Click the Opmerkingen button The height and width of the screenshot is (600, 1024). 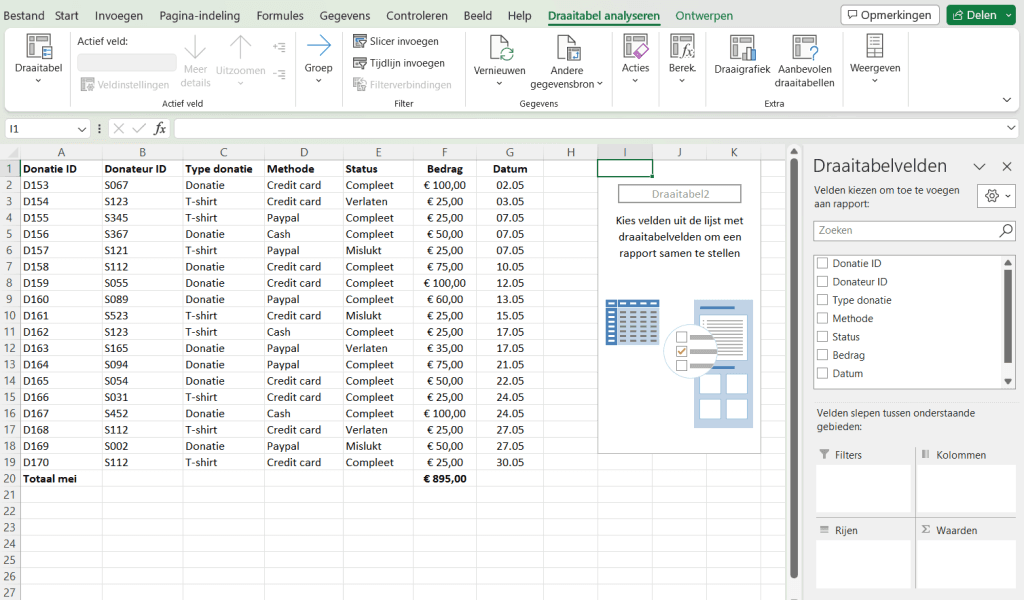[890, 15]
